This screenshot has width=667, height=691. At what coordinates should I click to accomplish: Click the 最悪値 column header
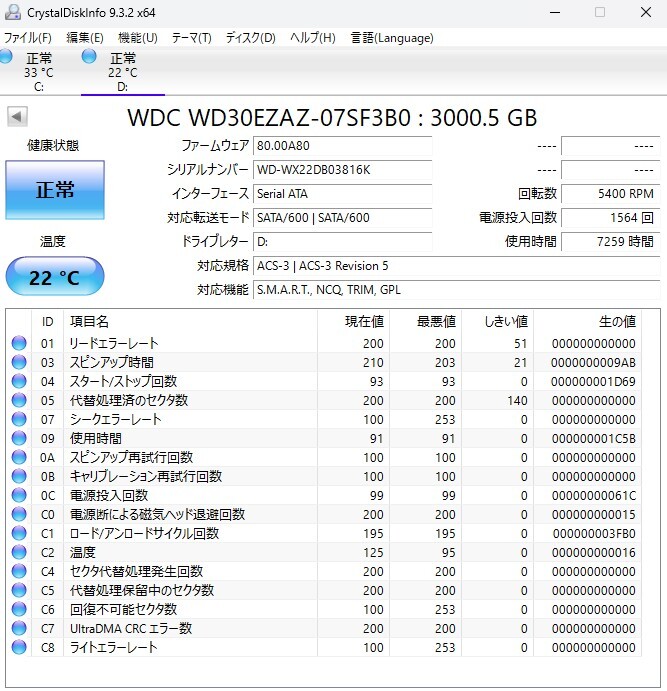(426, 322)
